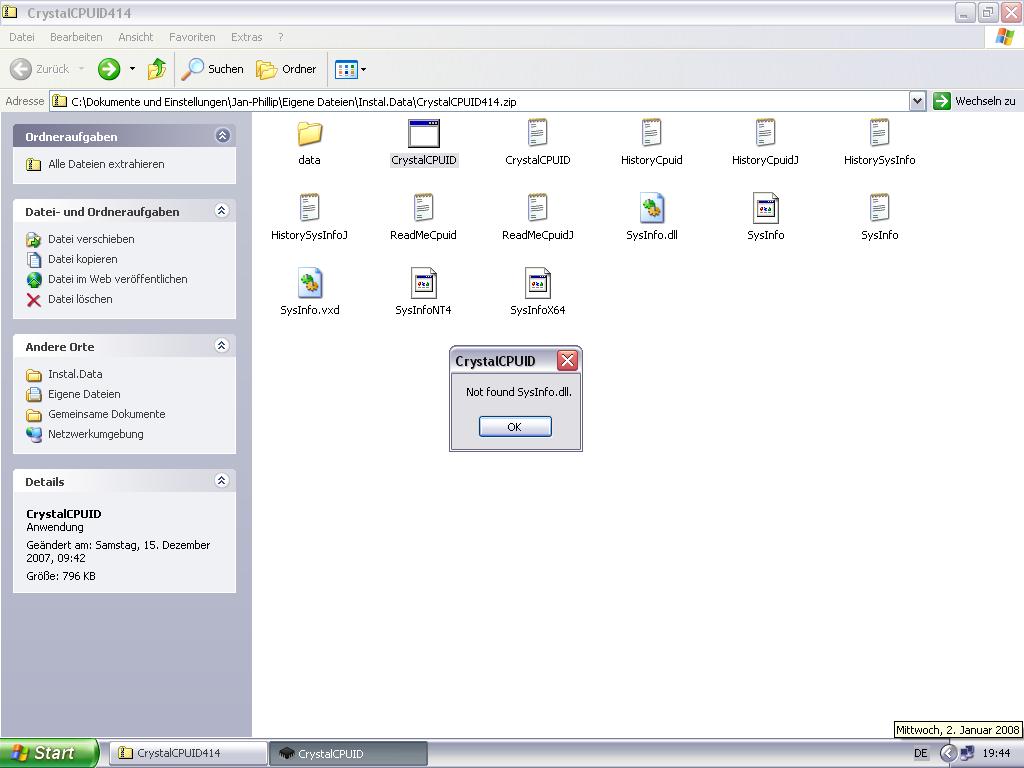Click the address bar path field
The height and width of the screenshot is (768, 1024).
tap(480, 101)
